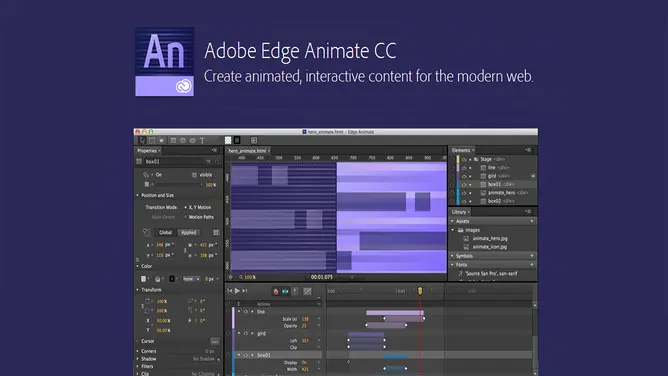Open the border style 'none' dropdown
668x376 pixels.
(x=191, y=279)
